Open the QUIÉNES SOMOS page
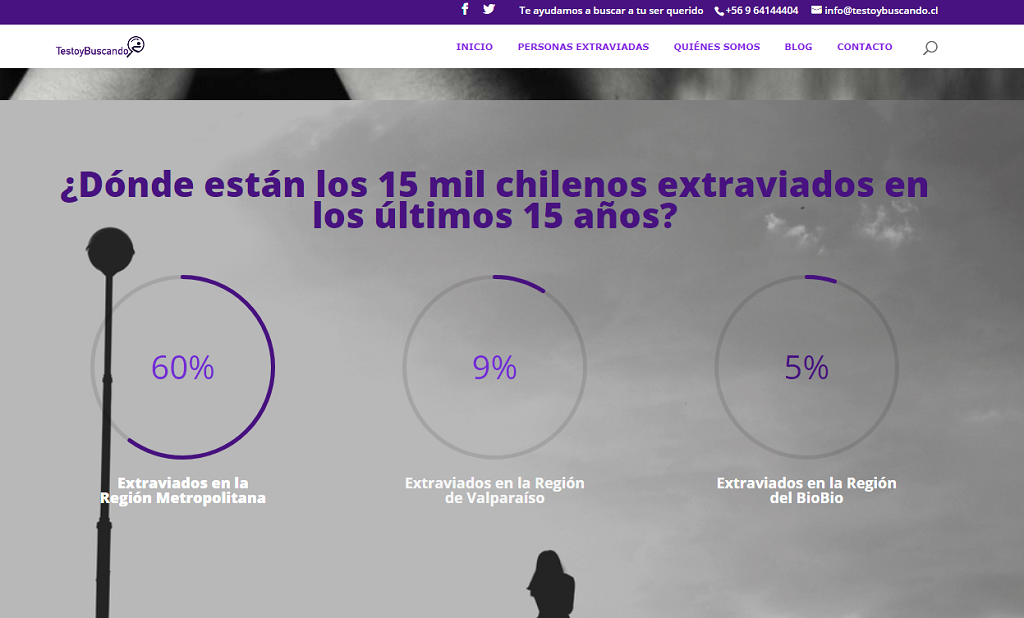 [x=716, y=47]
